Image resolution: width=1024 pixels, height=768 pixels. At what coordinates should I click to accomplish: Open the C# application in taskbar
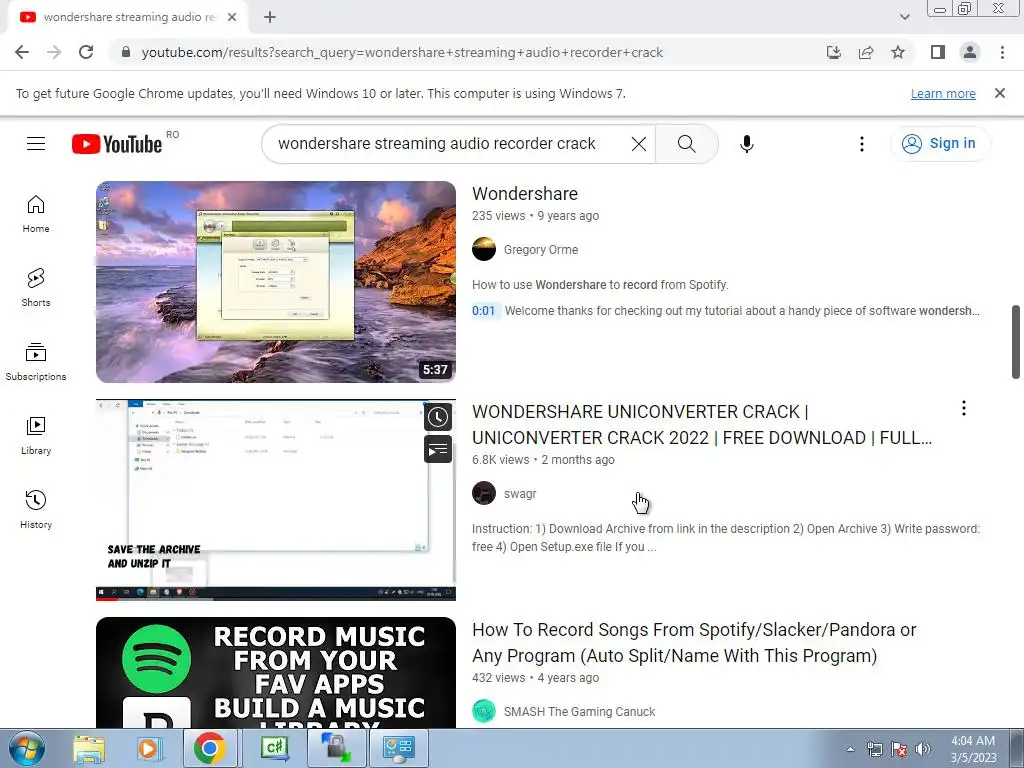(x=274, y=748)
